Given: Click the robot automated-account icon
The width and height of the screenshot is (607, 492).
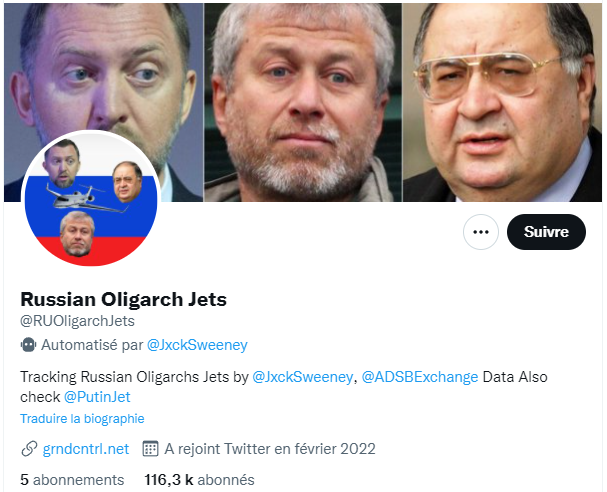Looking at the screenshot, I should click(x=28, y=345).
